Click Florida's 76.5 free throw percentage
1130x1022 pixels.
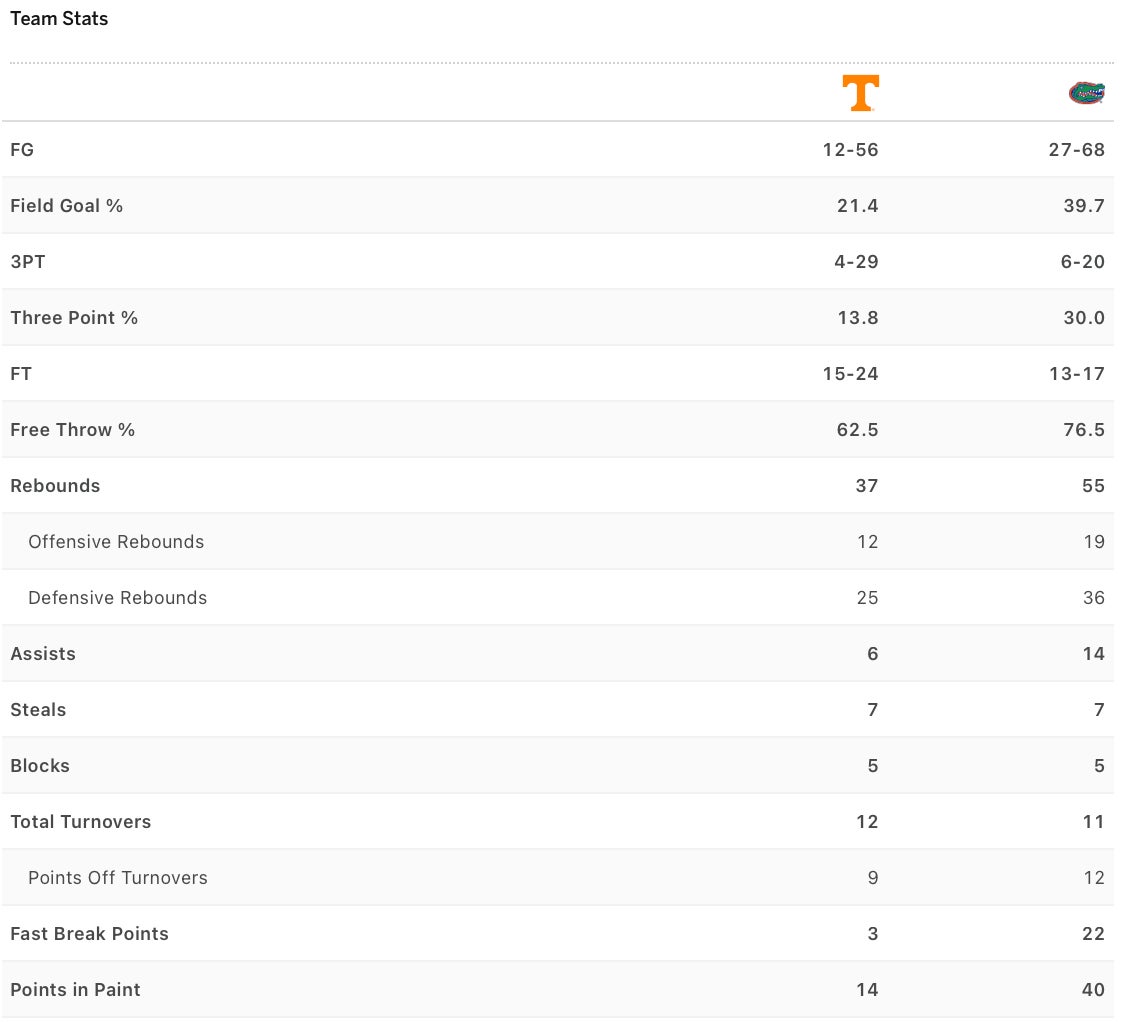click(1084, 430)
